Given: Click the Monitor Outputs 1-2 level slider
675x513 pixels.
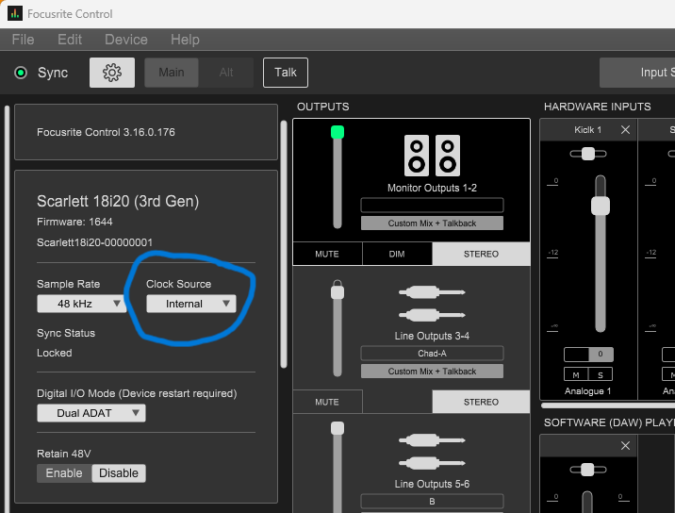Looking at the screenshot, I should (338, 177).
